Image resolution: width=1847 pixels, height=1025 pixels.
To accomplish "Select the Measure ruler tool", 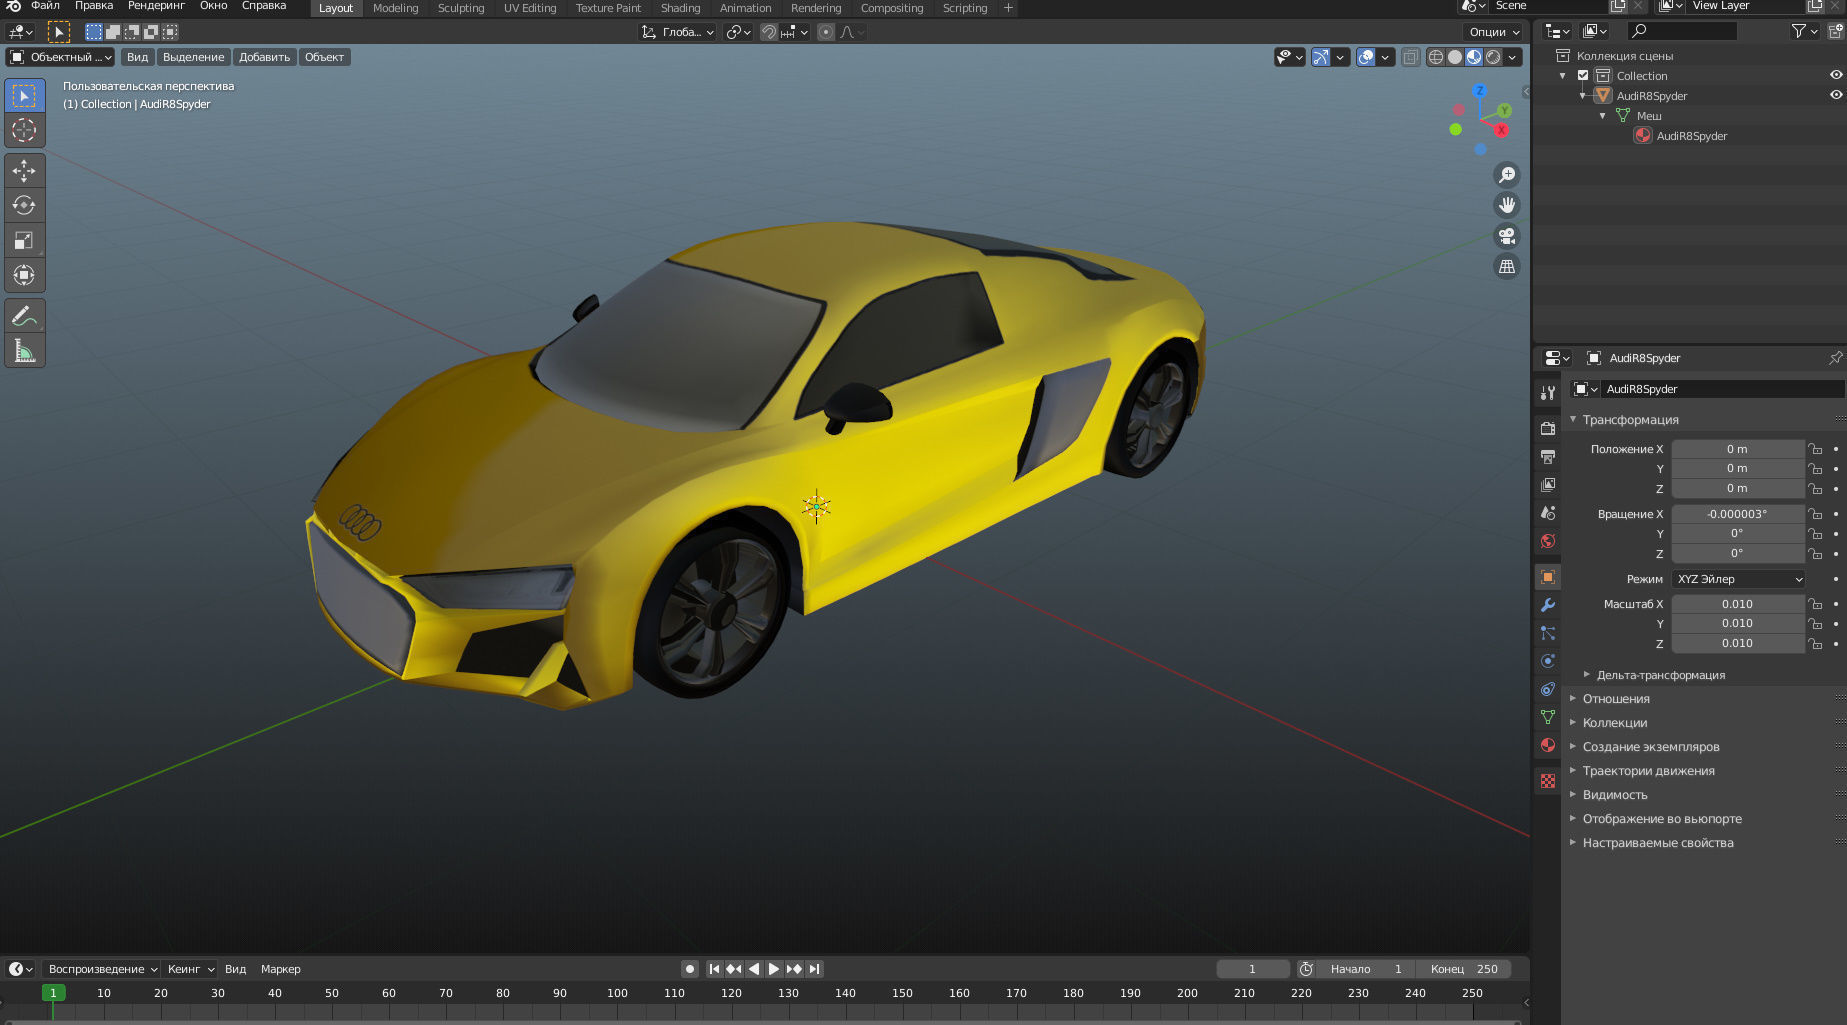I will (x=24, y=351).
